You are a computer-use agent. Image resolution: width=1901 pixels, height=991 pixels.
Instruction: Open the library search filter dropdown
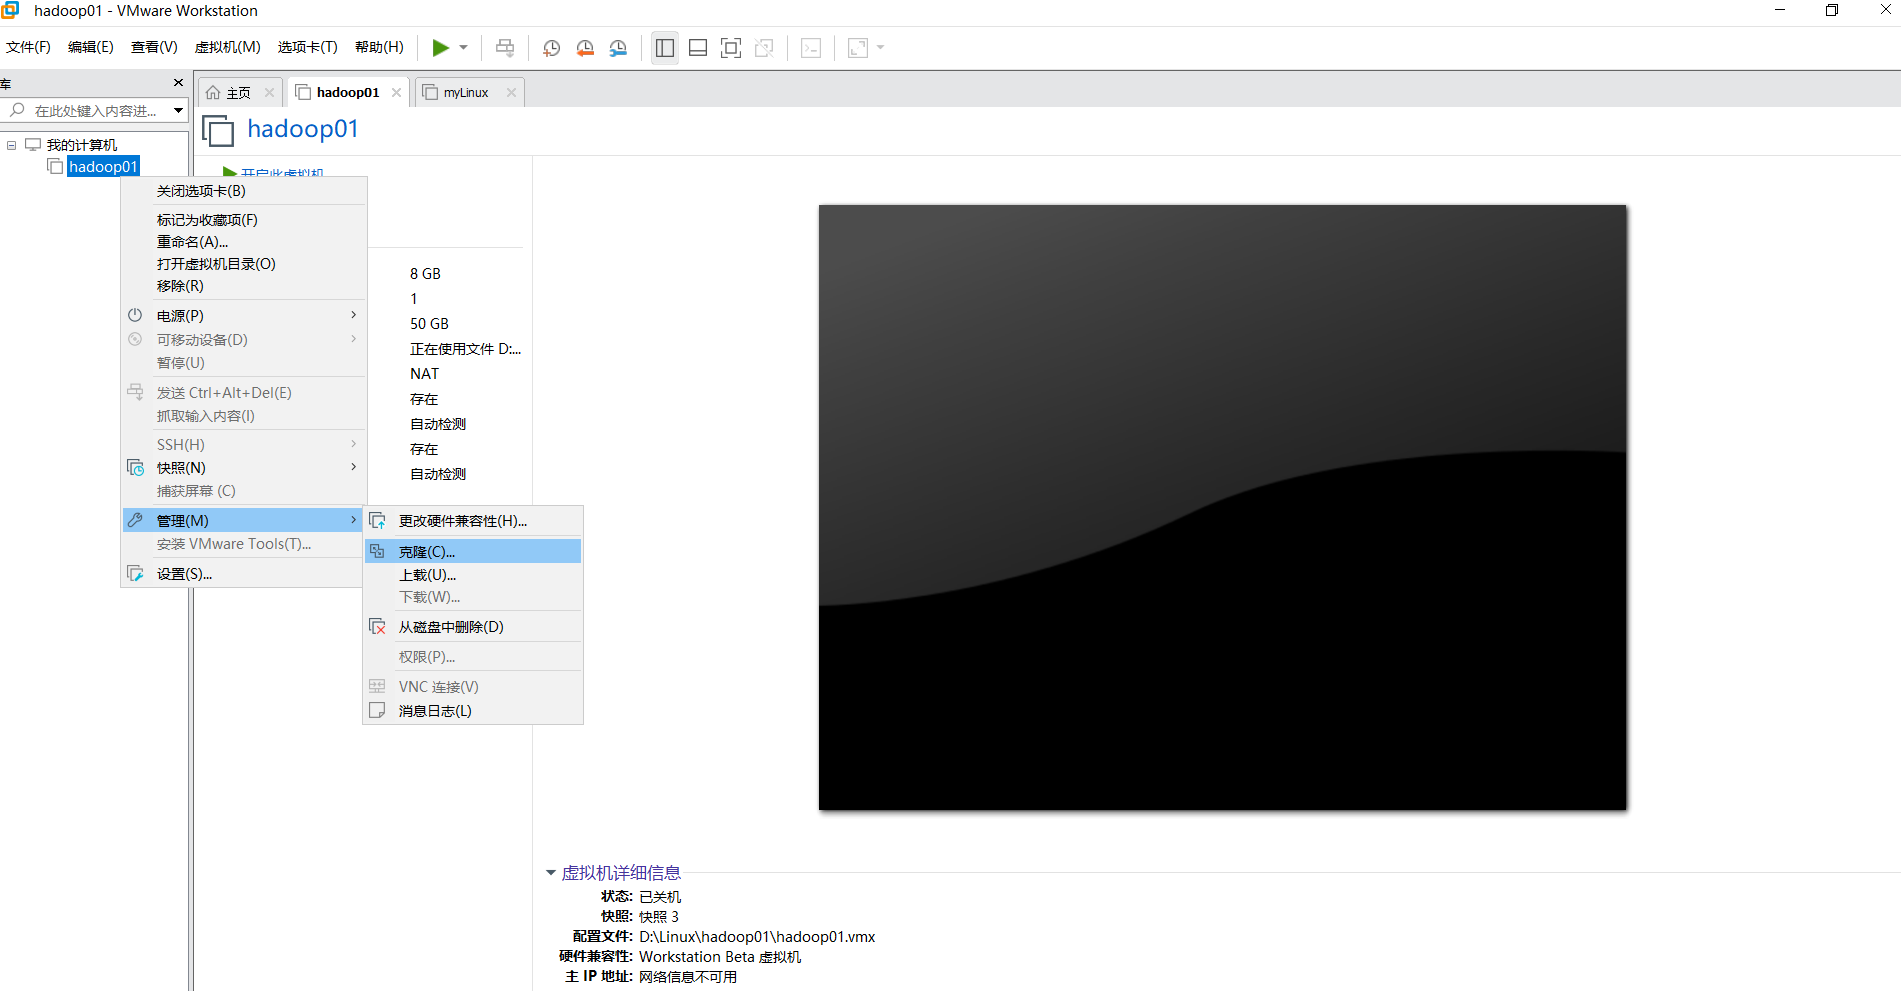coord(178,111)
